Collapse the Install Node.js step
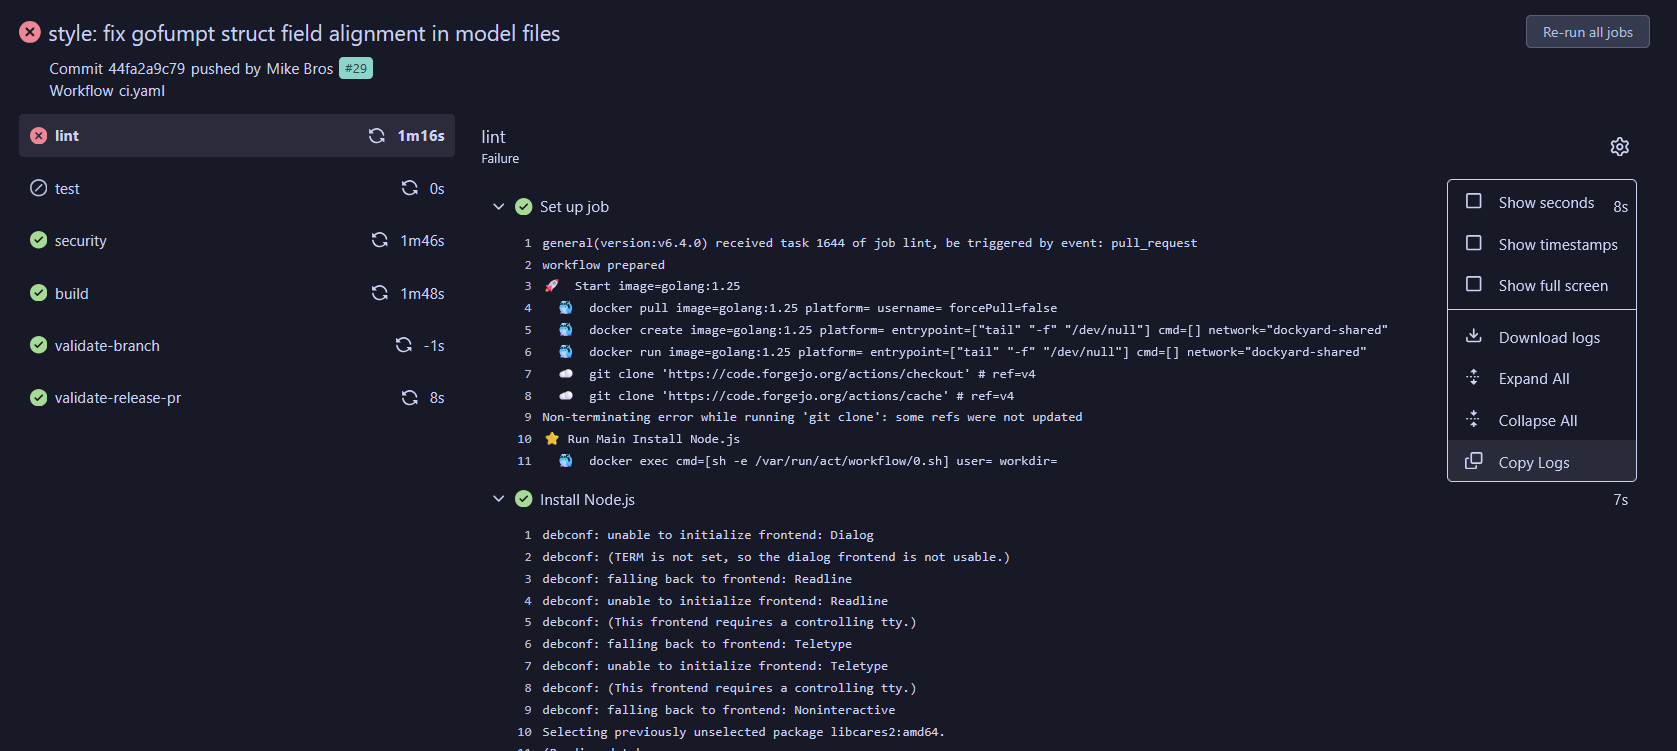The height and width of the screenshot is (751, 1677). (498, 499)
